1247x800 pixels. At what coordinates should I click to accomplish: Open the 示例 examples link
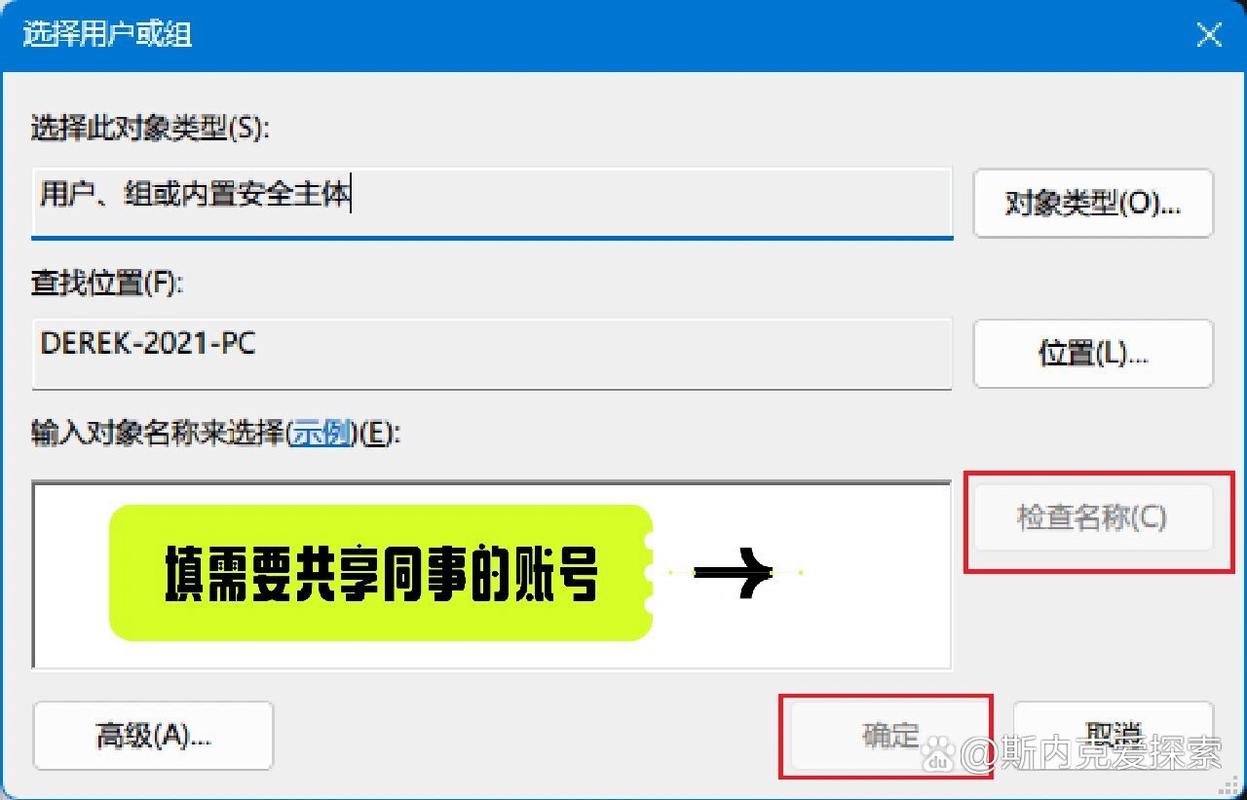pyautogui.click(x=321, y=434)
